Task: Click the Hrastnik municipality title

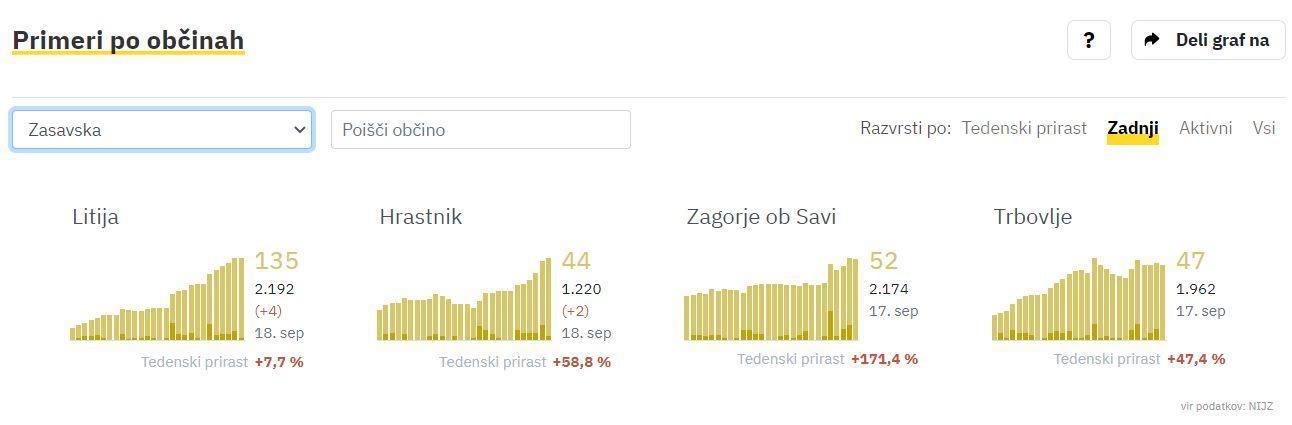Action: click(420, 217)
